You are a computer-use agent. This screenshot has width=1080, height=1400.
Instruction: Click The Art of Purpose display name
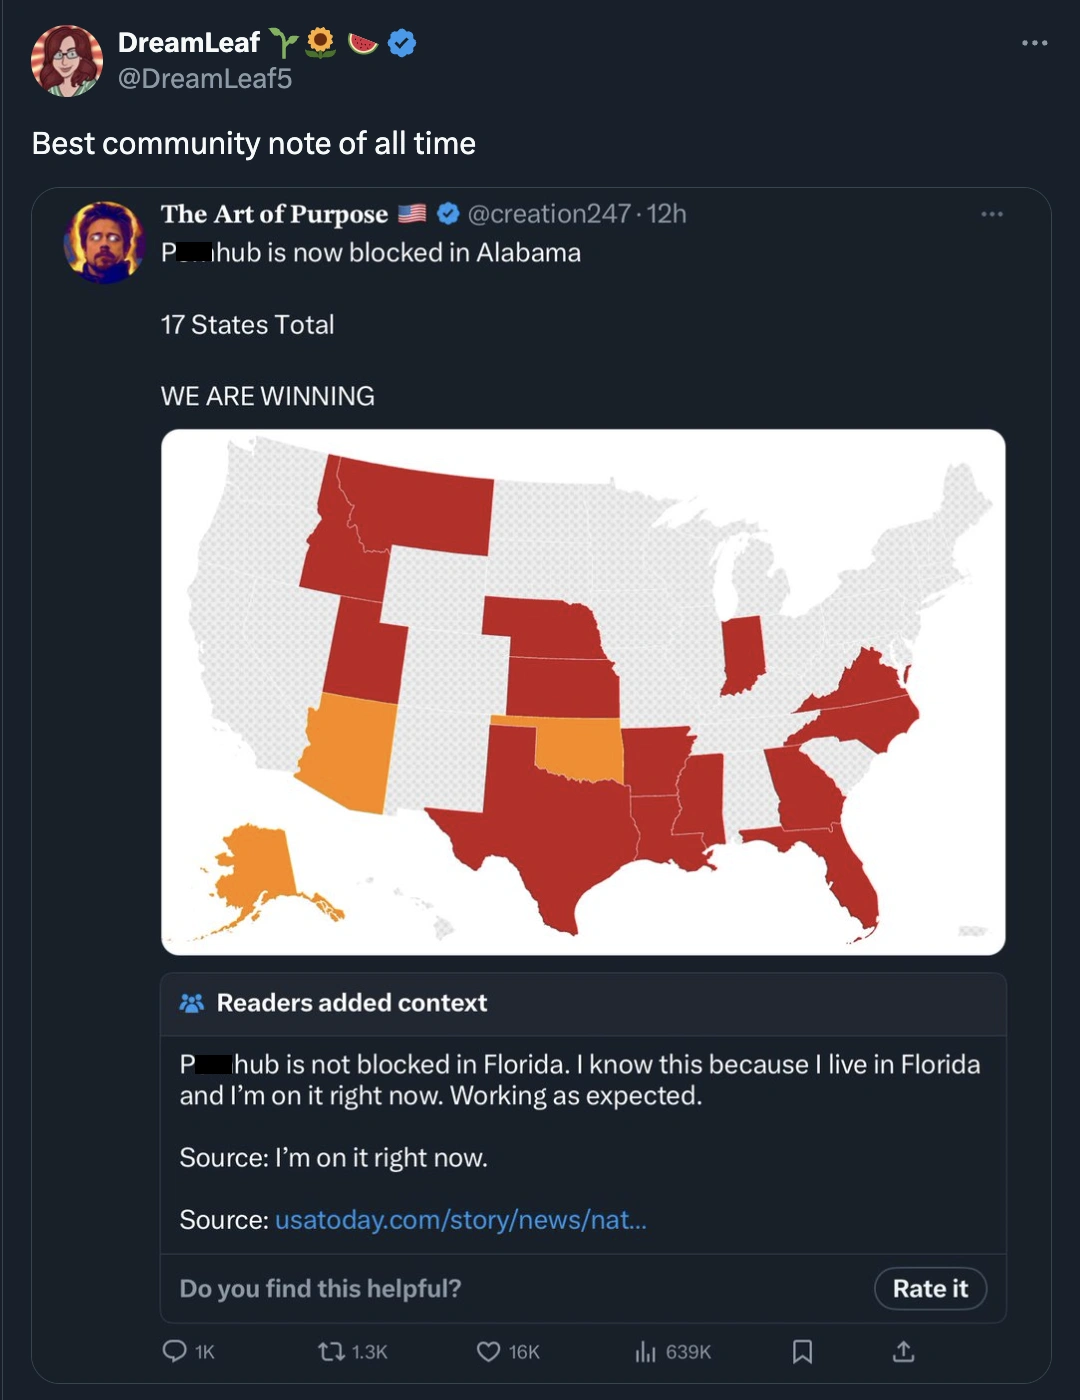point(274,214)
